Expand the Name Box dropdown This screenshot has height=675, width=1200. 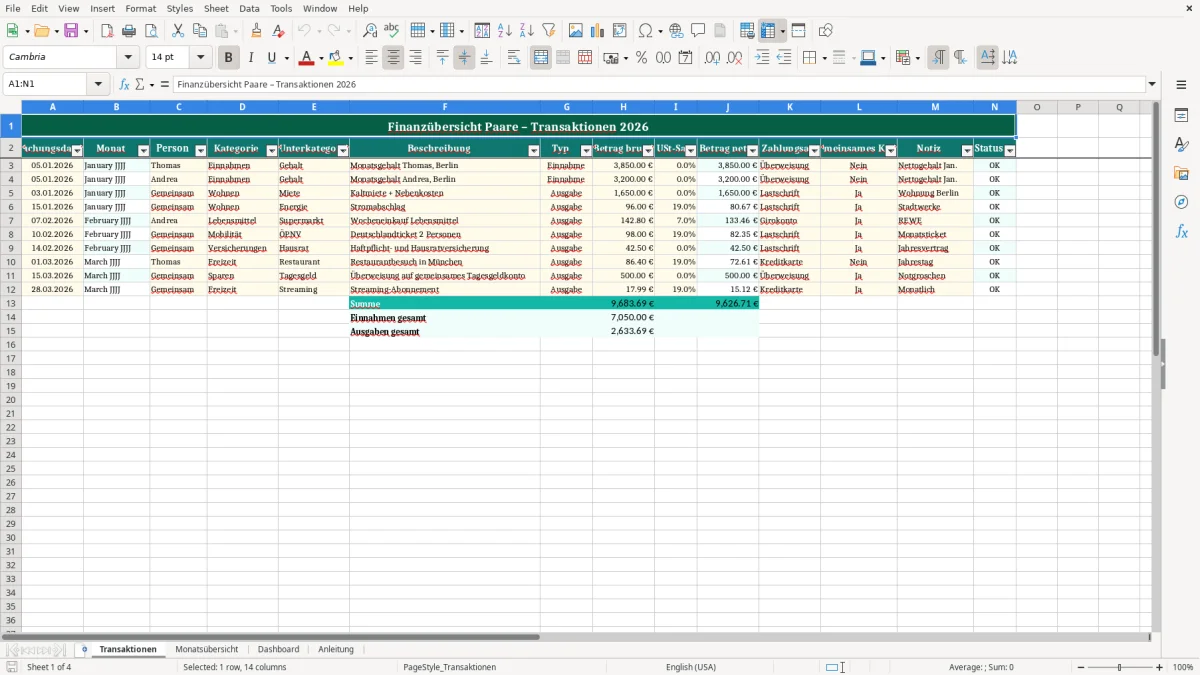point(100,85)
